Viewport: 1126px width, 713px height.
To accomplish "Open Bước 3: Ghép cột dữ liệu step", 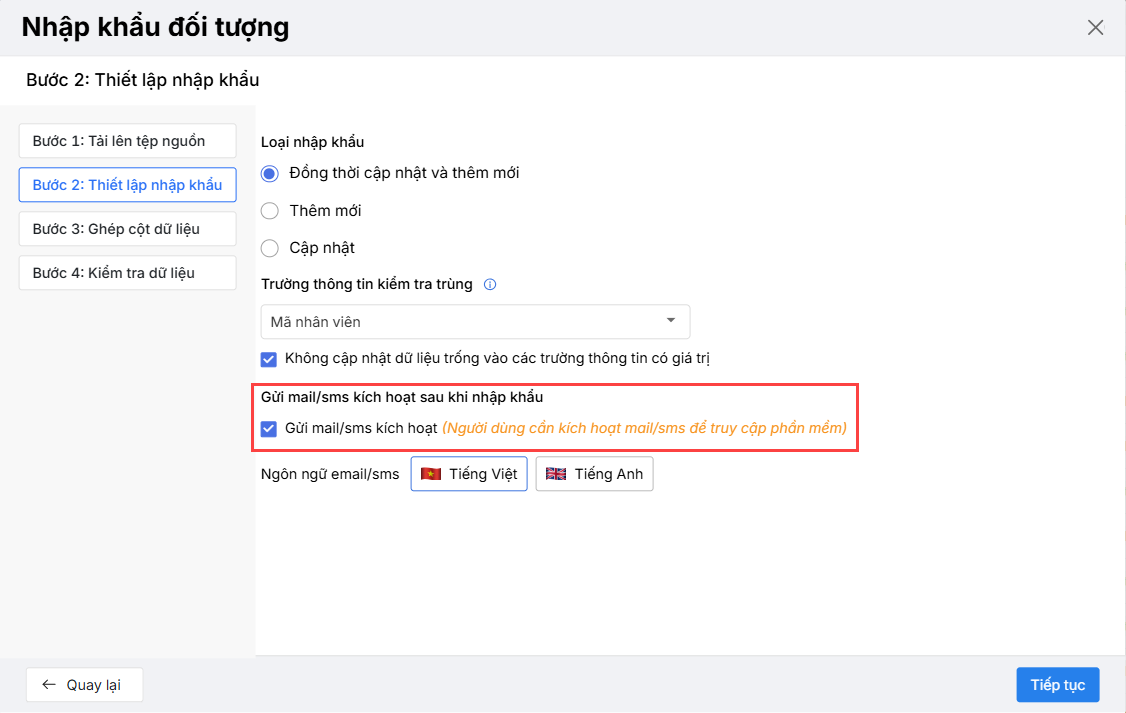I will pyautogui.click(x=127, y=229).
